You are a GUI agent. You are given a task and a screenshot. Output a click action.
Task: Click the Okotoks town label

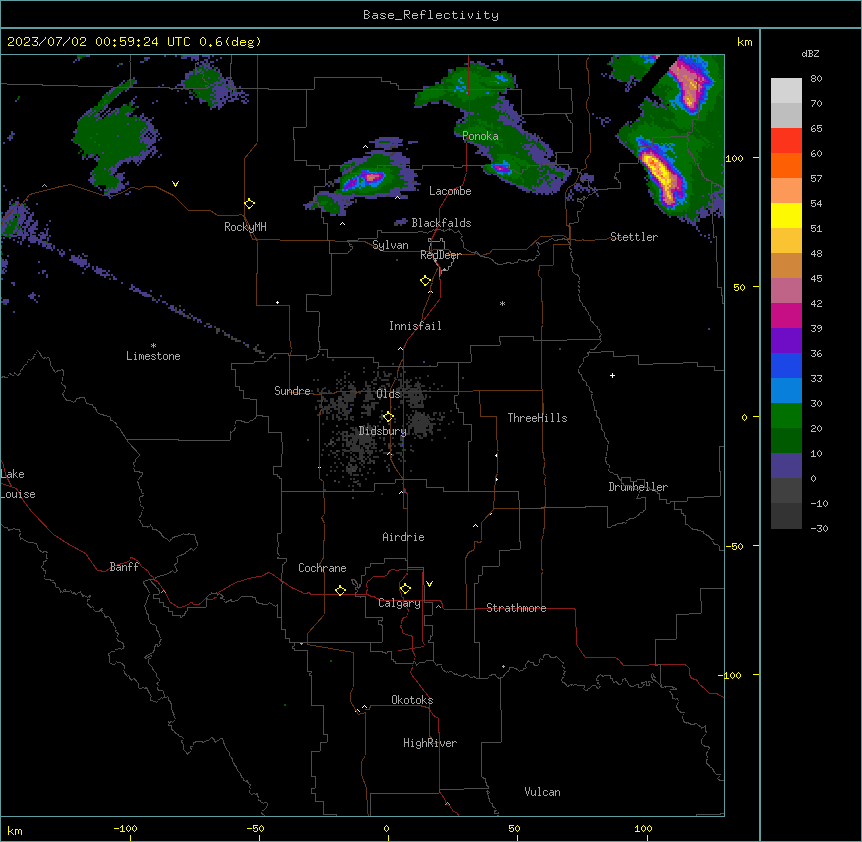(412, 700)
